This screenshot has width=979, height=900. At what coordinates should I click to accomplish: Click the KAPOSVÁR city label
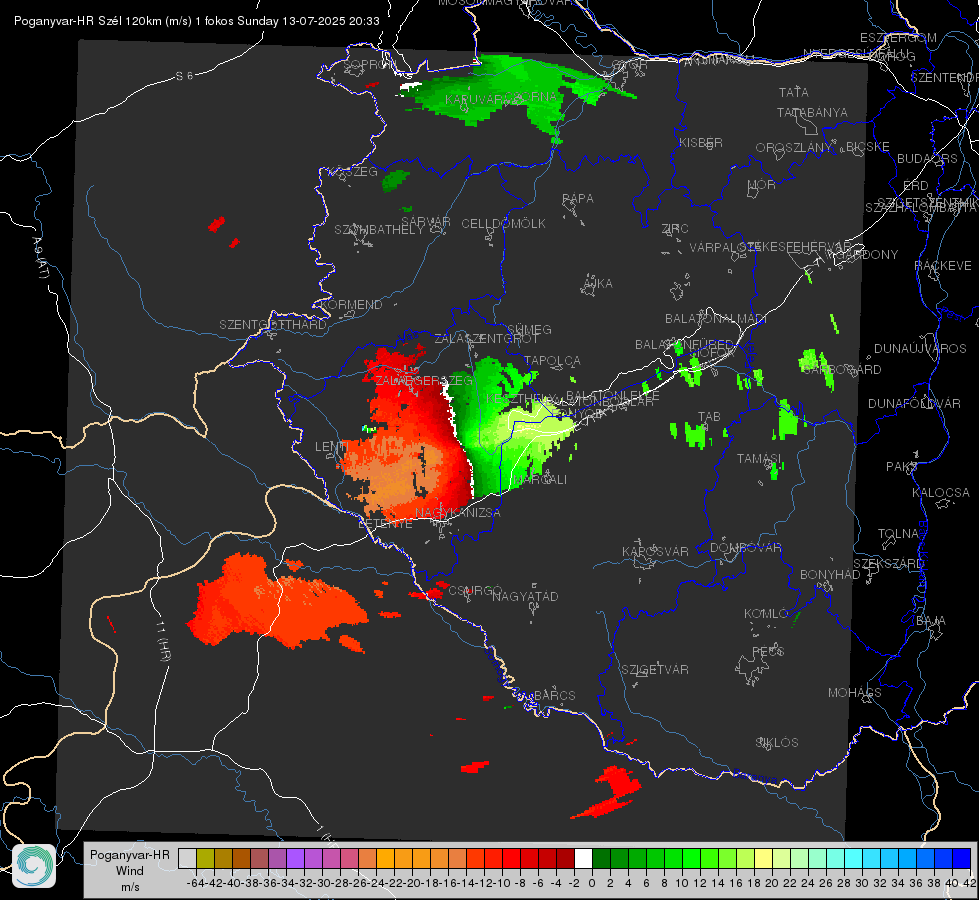(655, 551)
